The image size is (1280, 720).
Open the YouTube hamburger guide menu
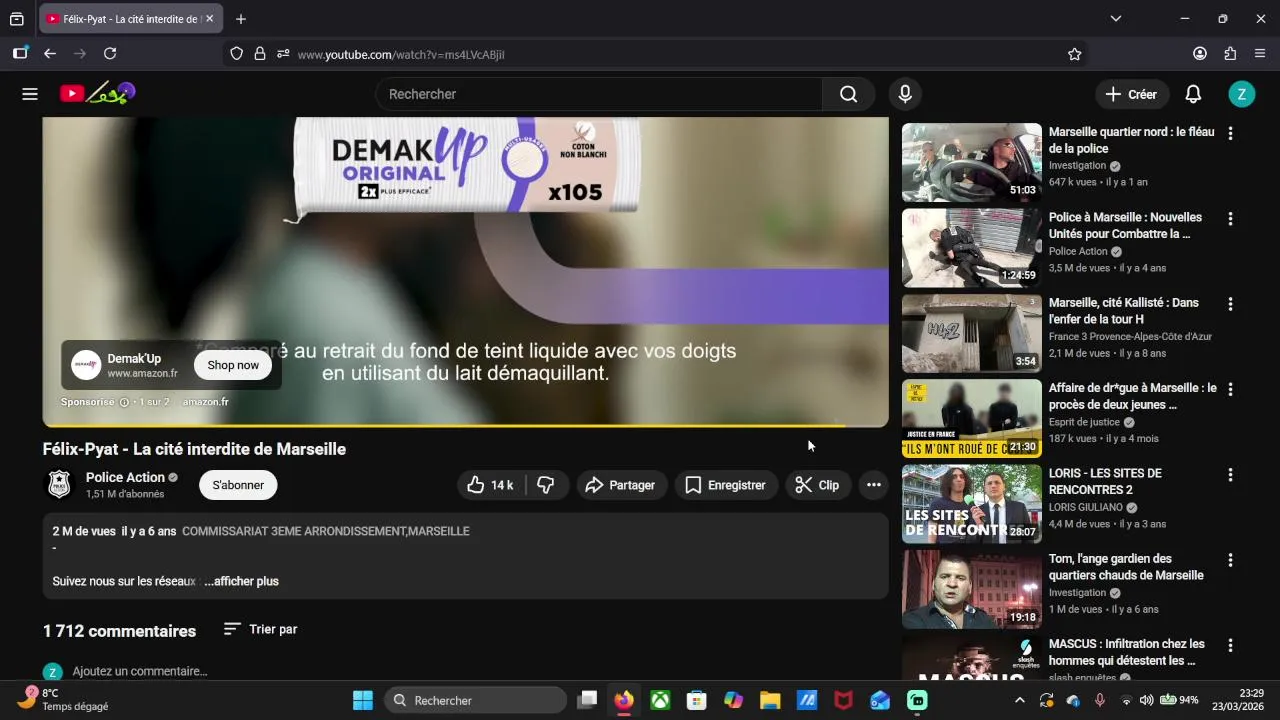click(x=30, y=94)
